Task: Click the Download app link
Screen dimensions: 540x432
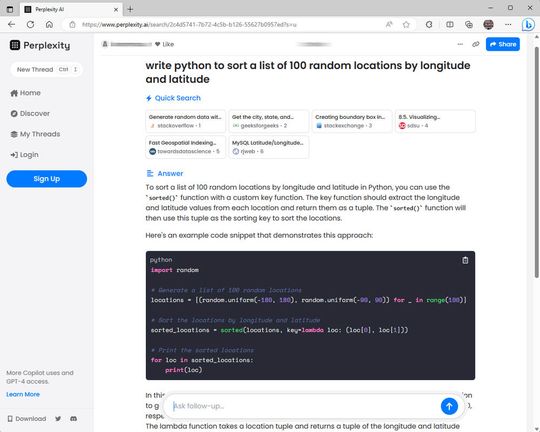Action: [27, 419]
